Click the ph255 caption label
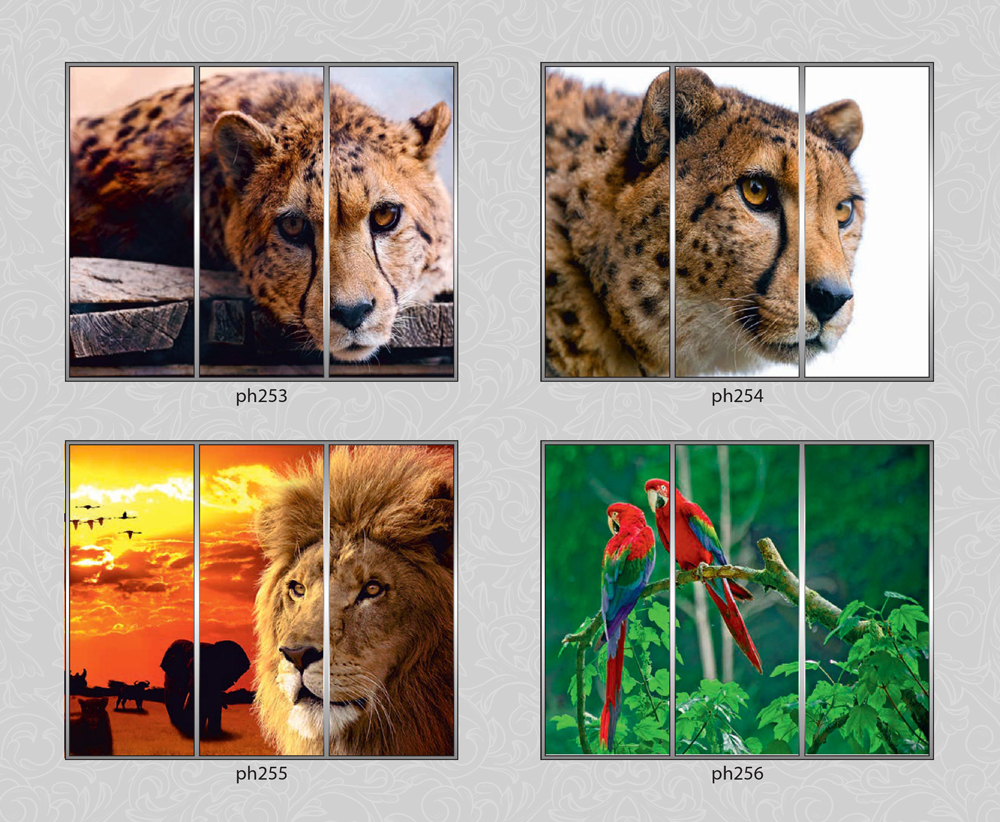The height and width of the screenshot is (822, 1000). (x=261, y=774)
